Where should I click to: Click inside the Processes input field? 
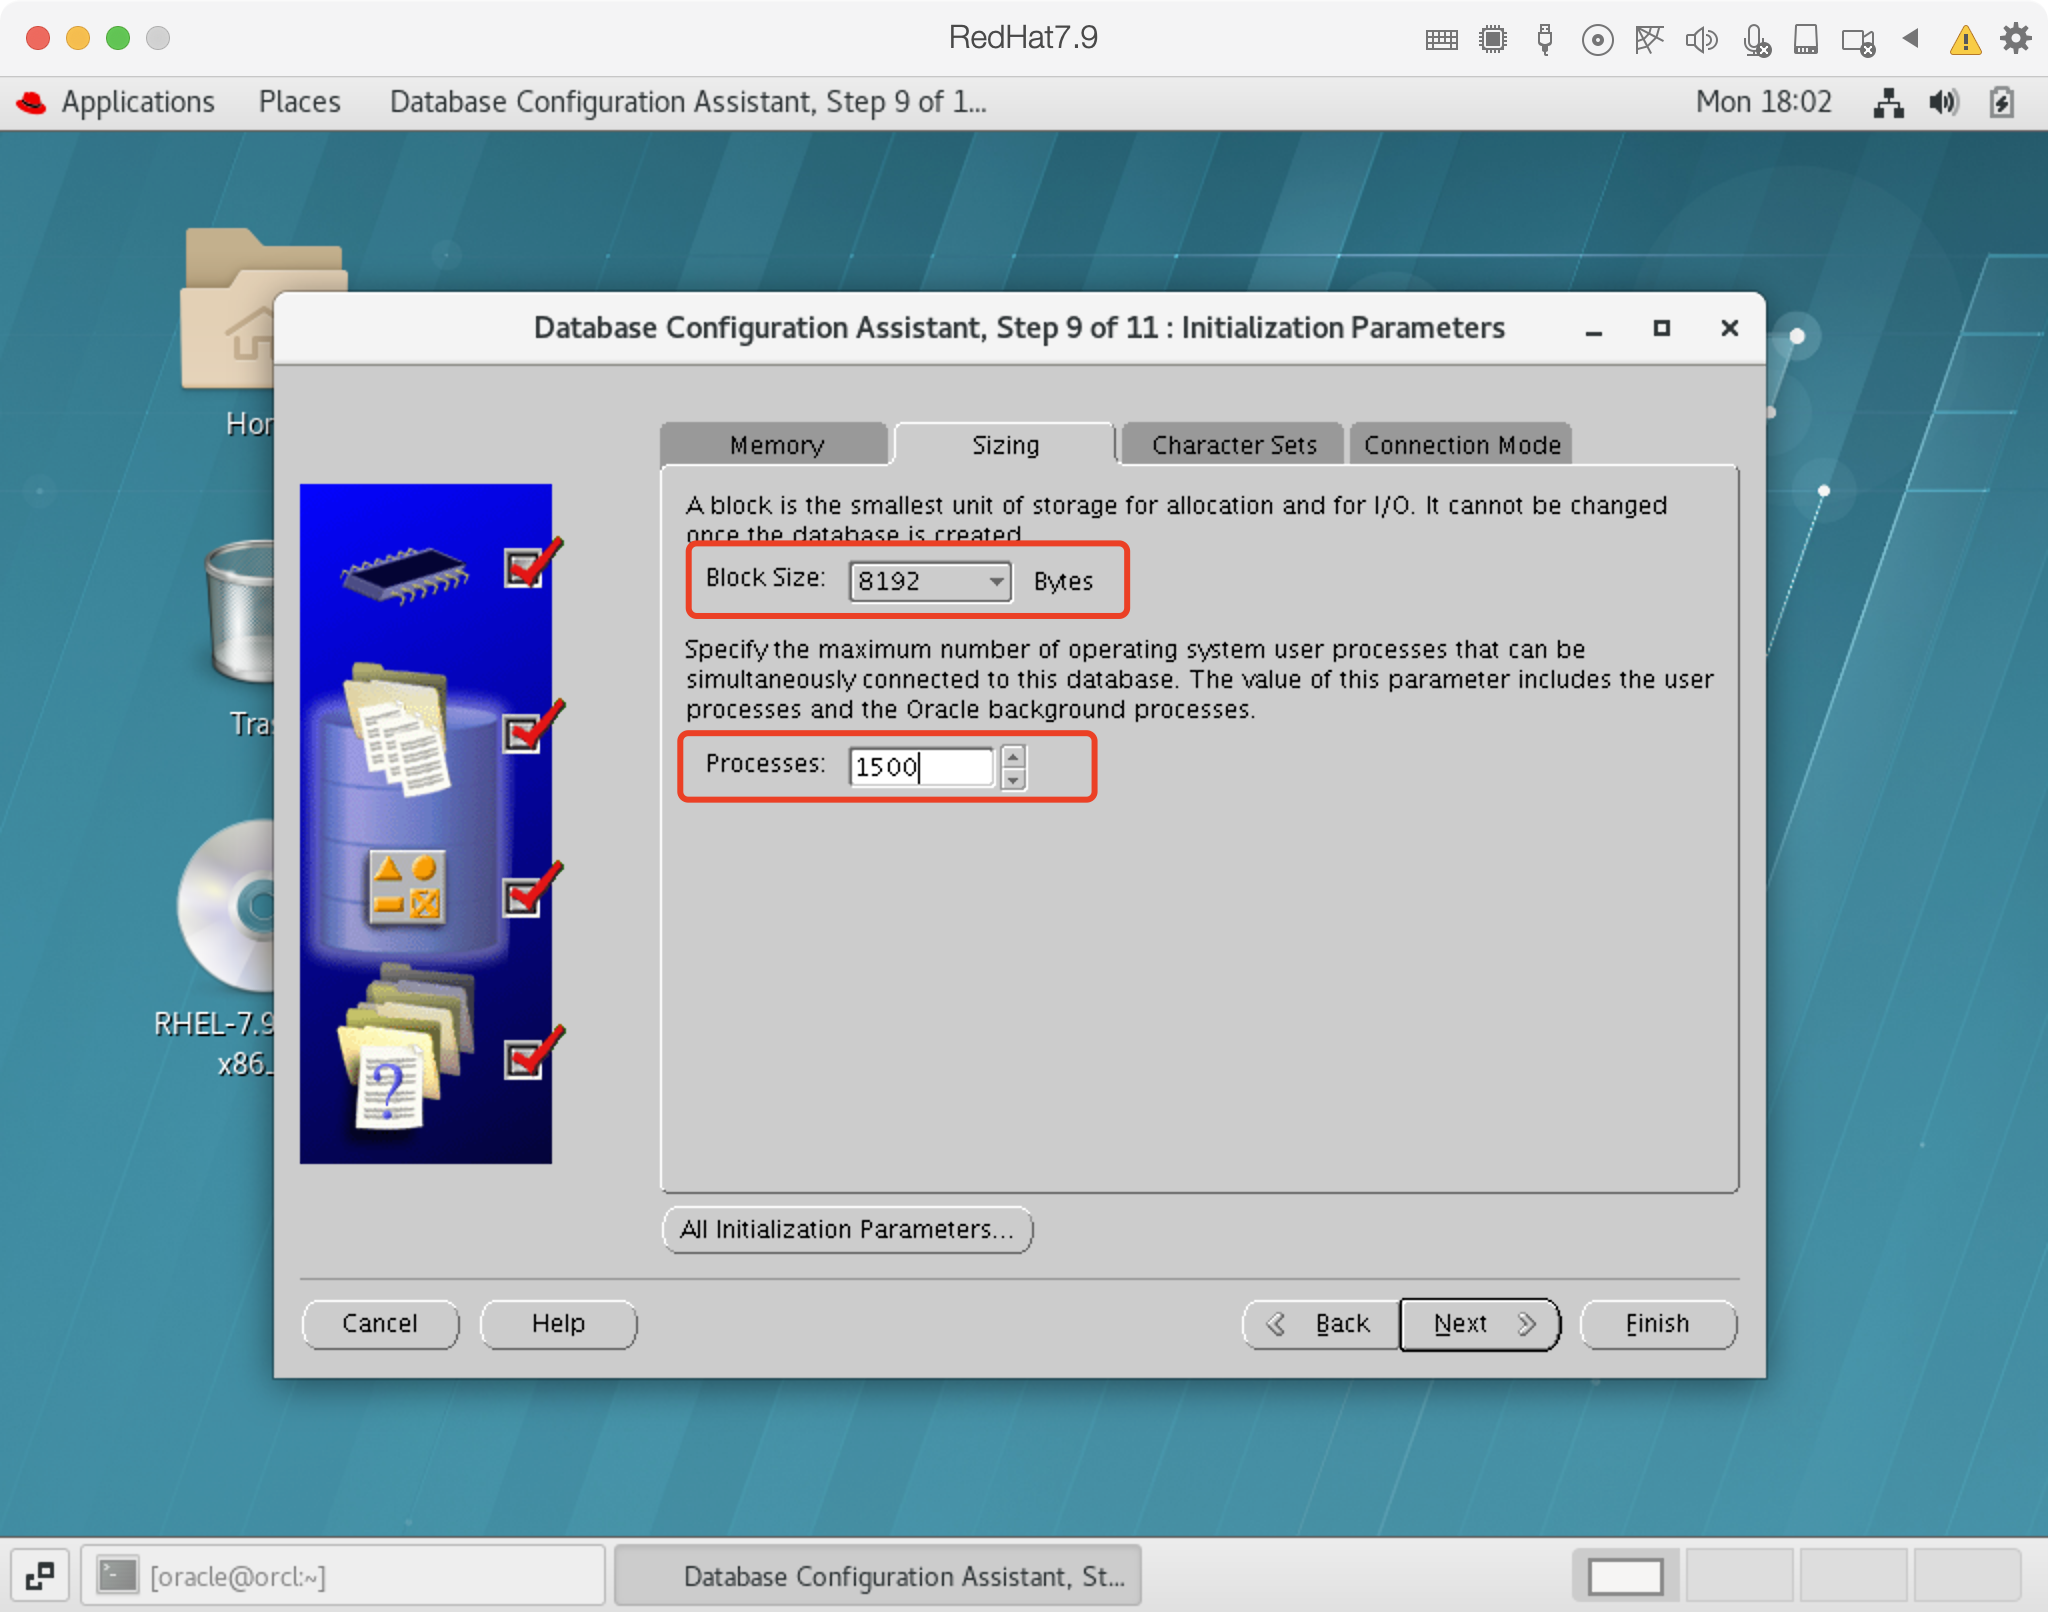point(920,767)
